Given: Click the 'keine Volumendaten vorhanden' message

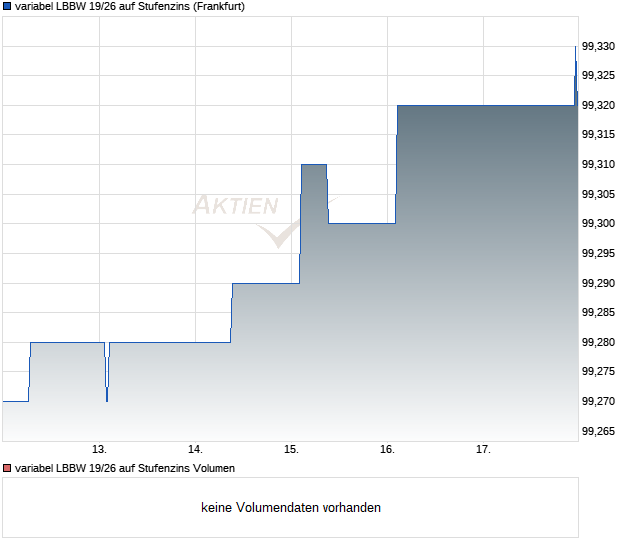Looking at the screenshot, I should tap(291, 507).
